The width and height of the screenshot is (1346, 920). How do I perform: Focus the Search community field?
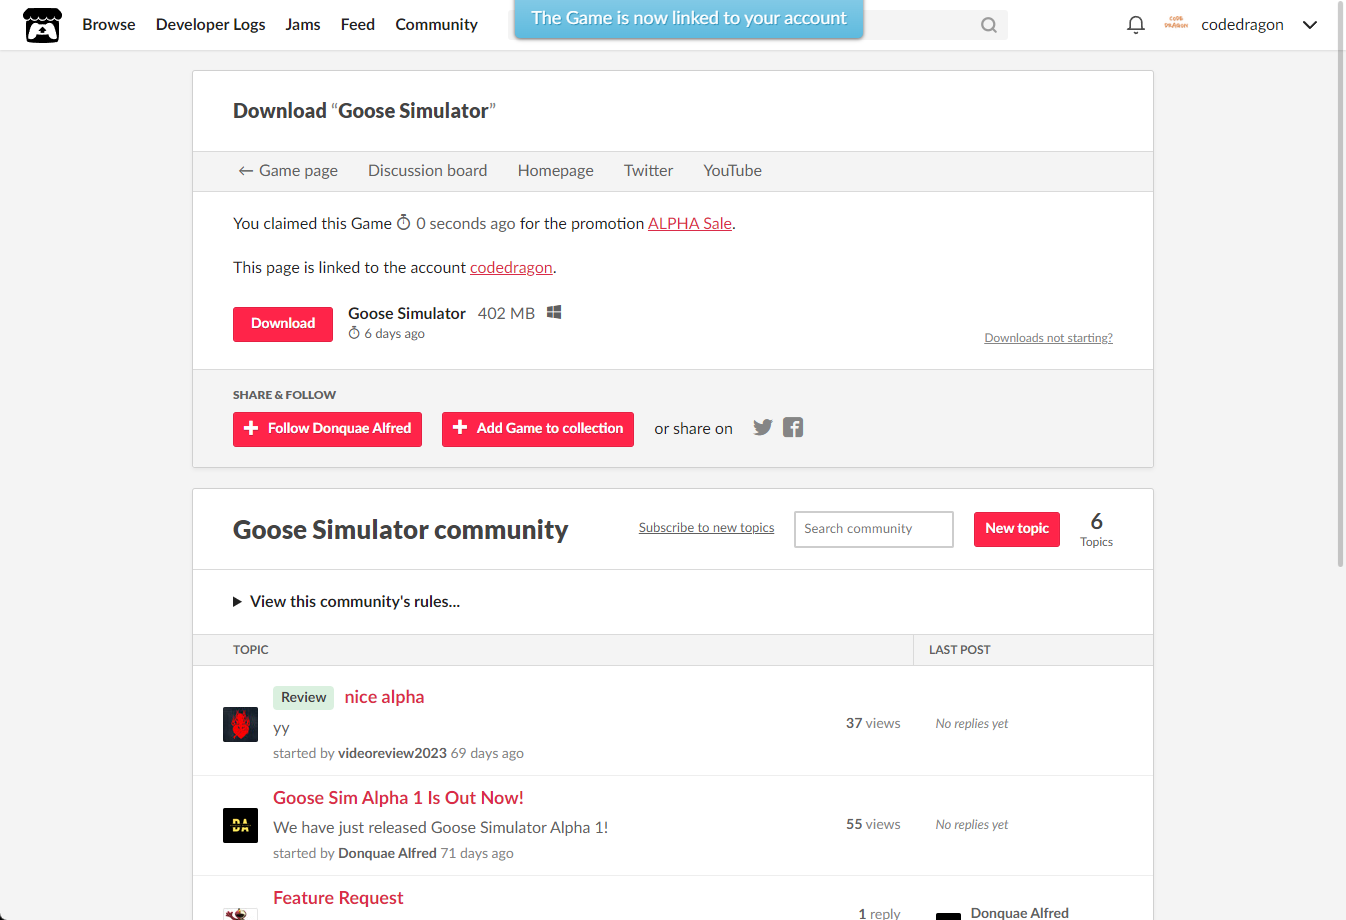[874, 529]
